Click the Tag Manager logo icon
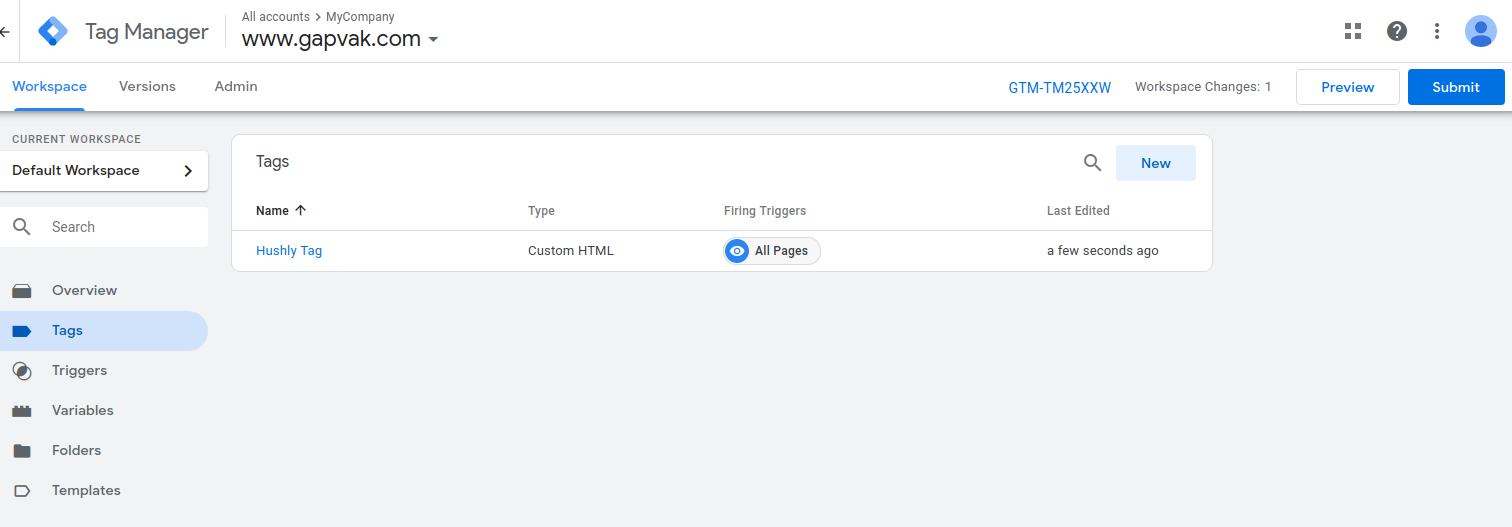This screenshot has width=1512, height=527. (x=53, y=32)
